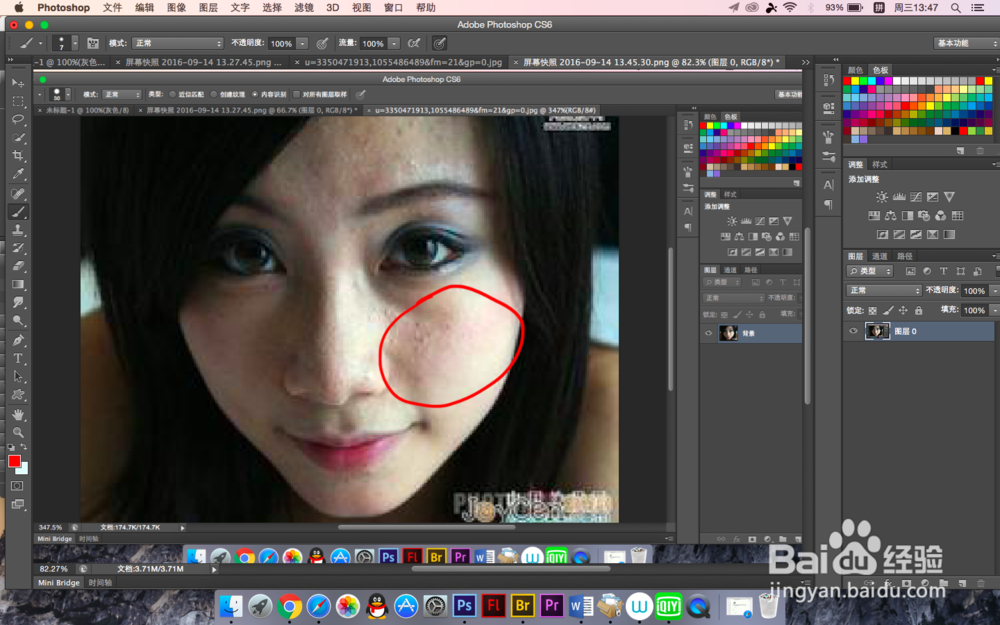Select the Pen tool
Image resolution: width=1000 pixels, height=625 pixels.
tap(18, 340)
